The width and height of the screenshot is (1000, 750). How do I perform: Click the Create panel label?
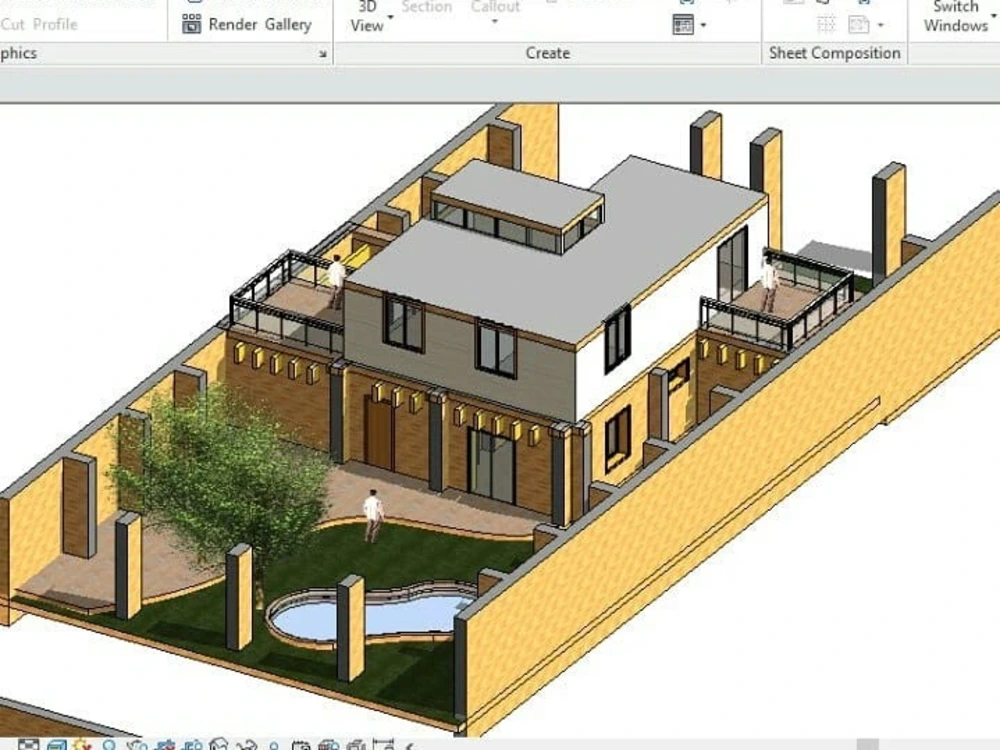pos(548,53)
